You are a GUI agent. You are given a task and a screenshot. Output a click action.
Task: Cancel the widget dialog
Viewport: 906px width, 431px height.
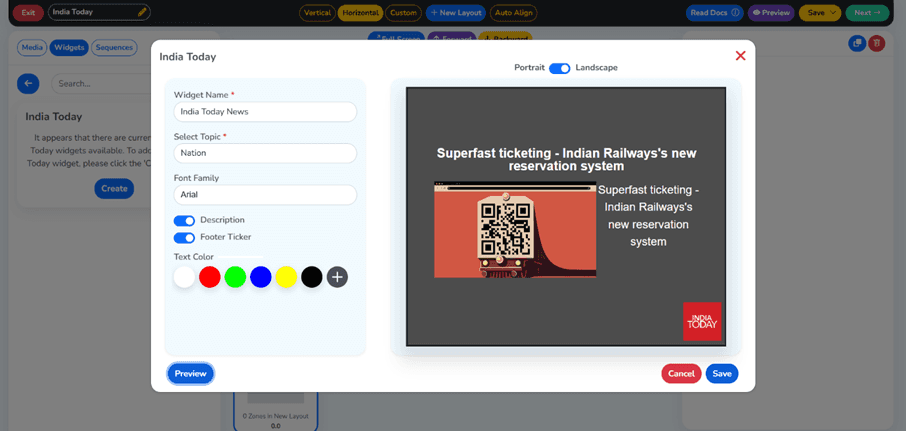click(681, 374)
